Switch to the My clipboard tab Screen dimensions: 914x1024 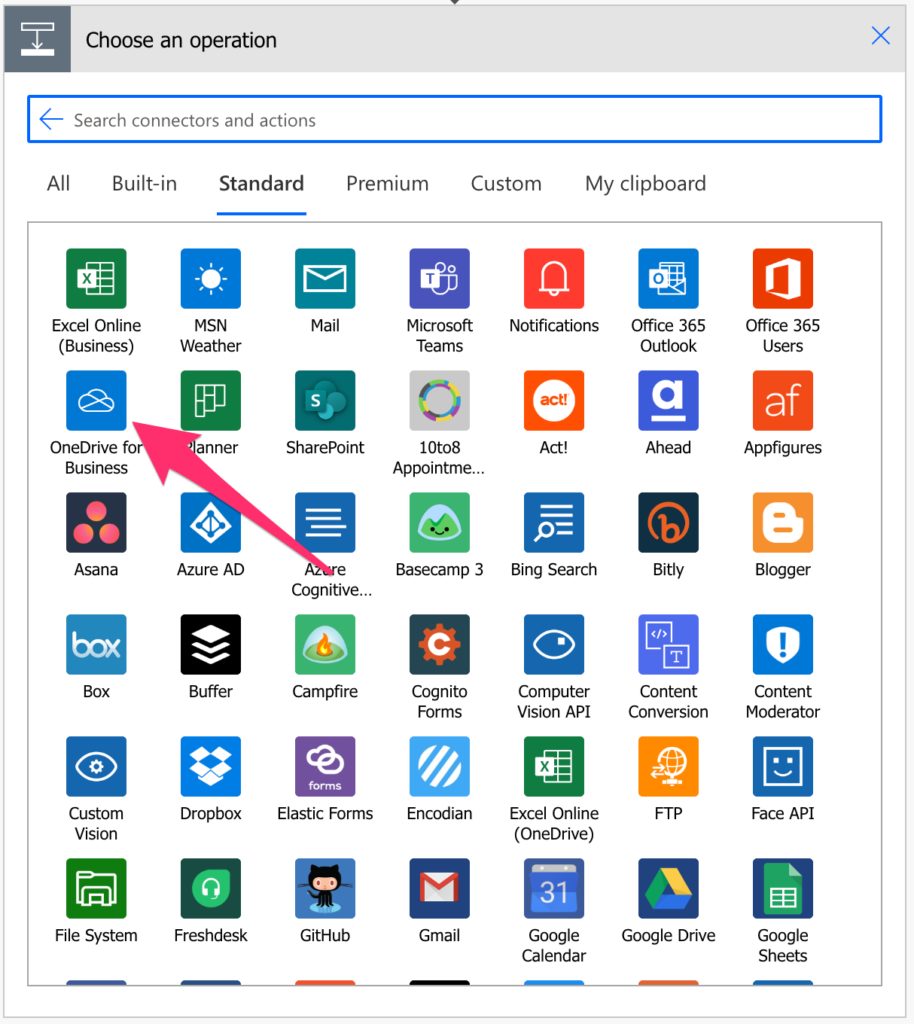point(644,184)
